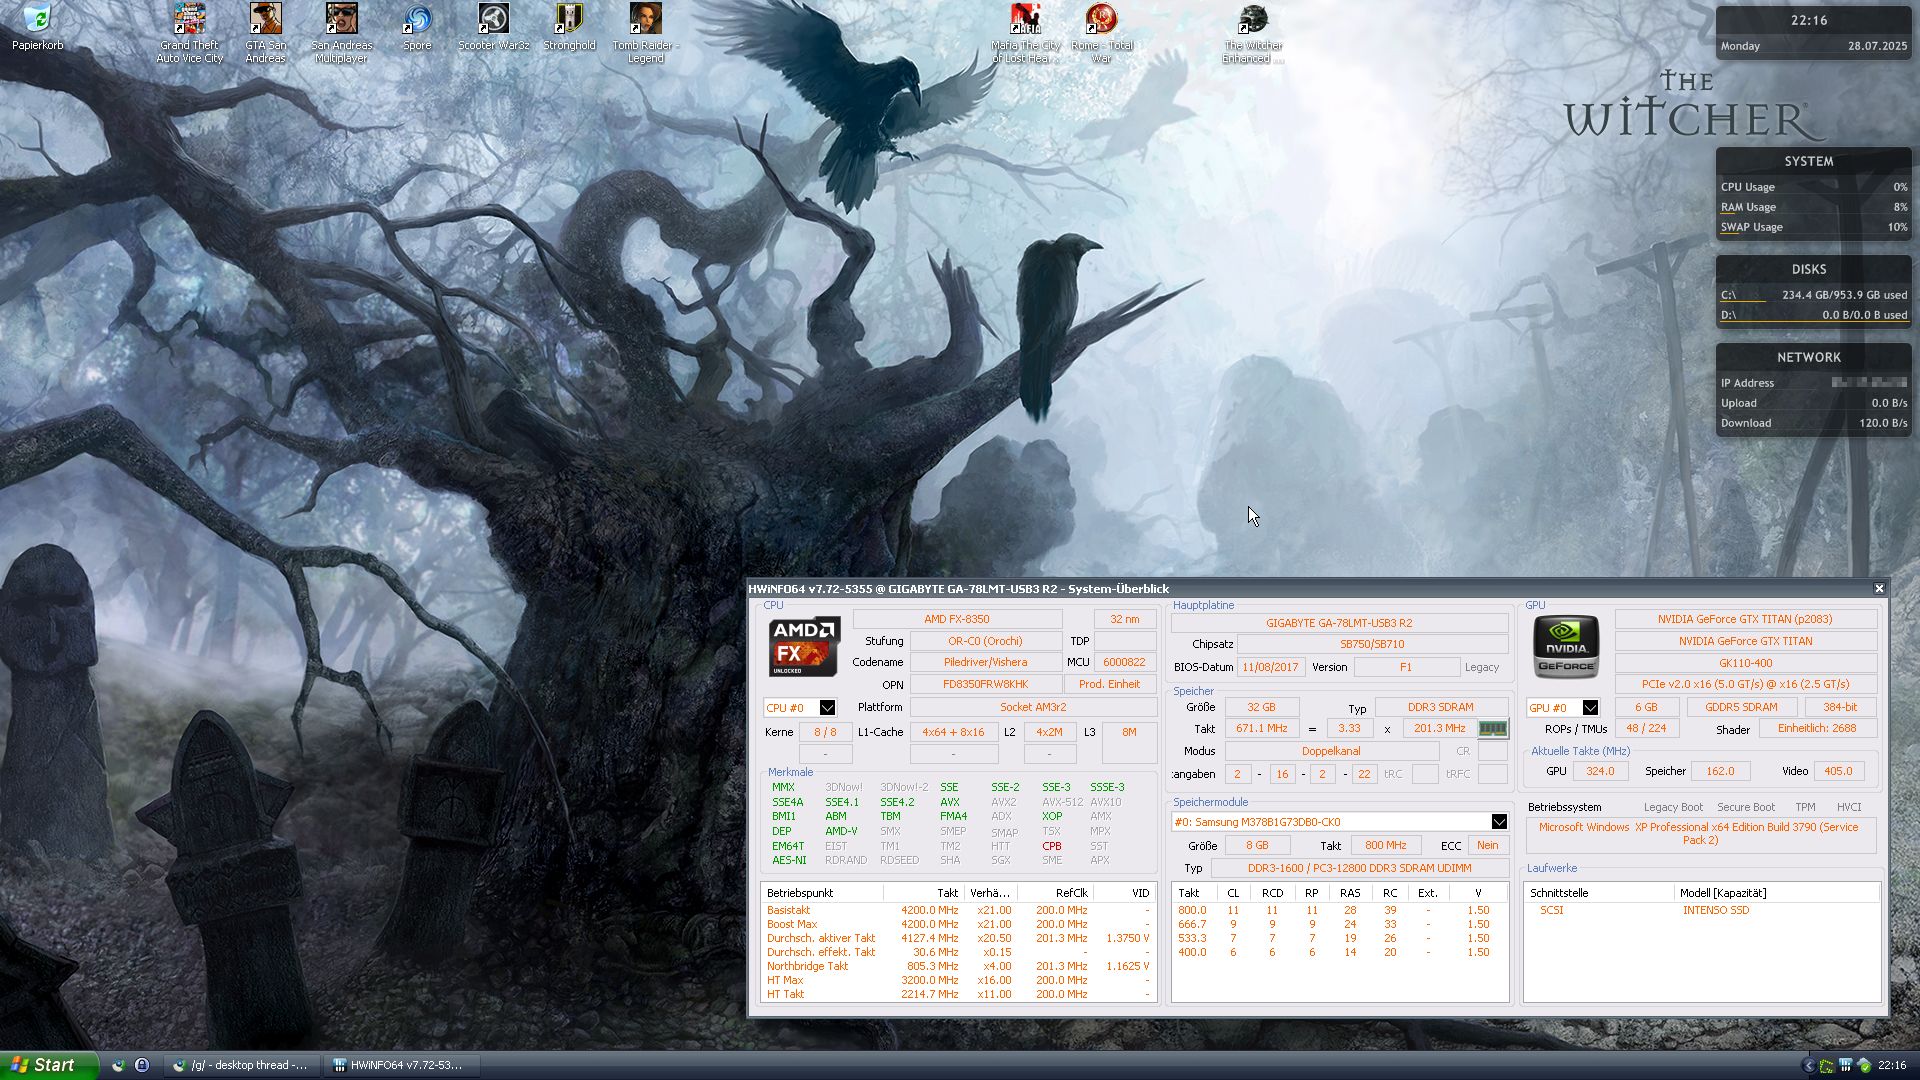Click the CPU Usage meter in System widget

click(x=1813, y=187)
